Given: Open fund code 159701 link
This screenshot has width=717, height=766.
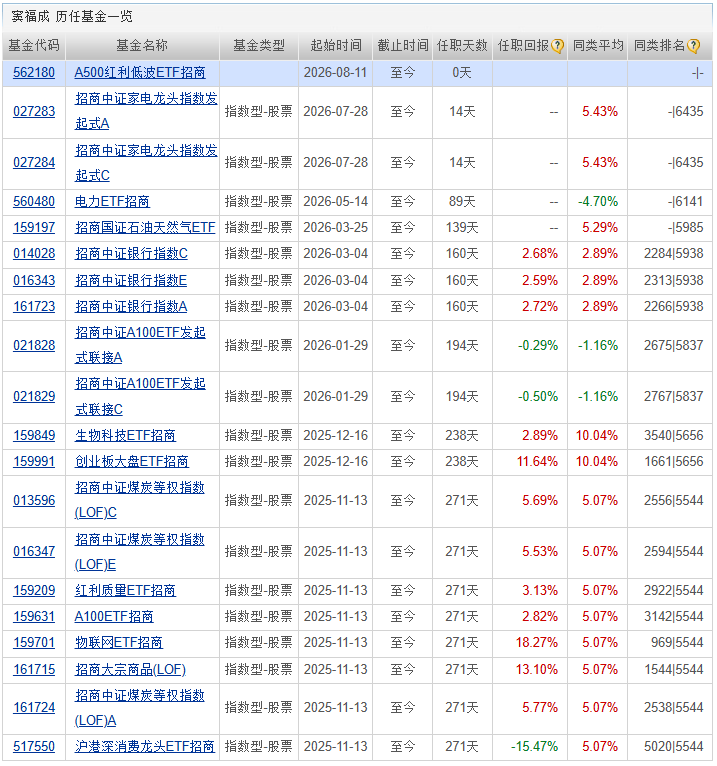Looking at the screenshot, I should [x=34, y=643].
